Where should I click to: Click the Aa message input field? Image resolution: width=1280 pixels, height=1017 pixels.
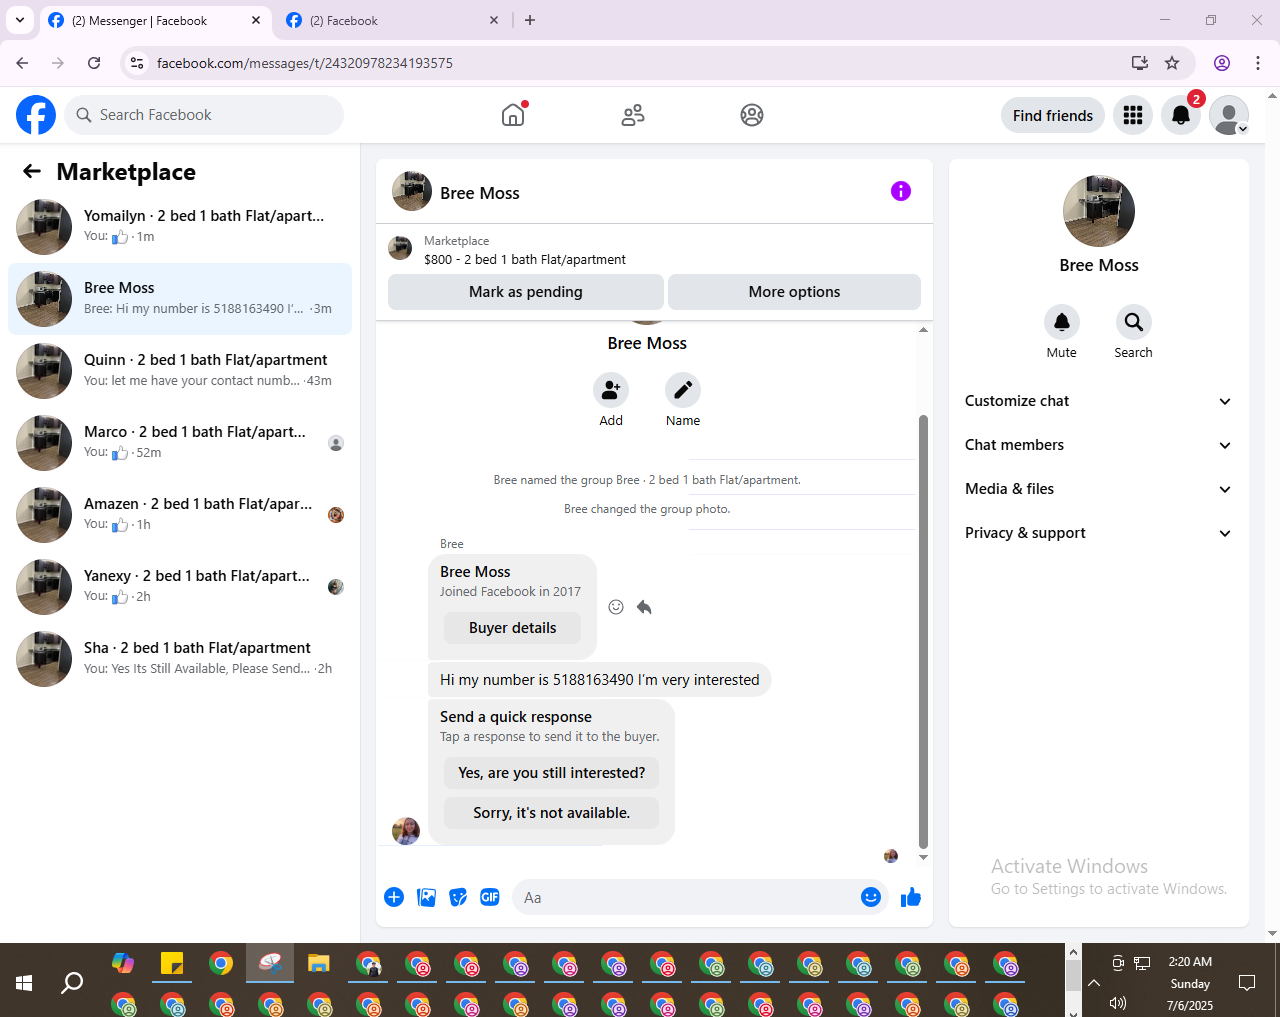point(686,897)
